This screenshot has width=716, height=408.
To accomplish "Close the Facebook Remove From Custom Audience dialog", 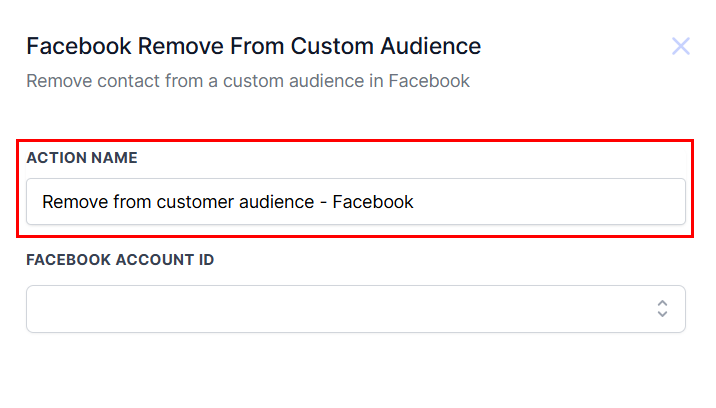I will click(681, 46).
